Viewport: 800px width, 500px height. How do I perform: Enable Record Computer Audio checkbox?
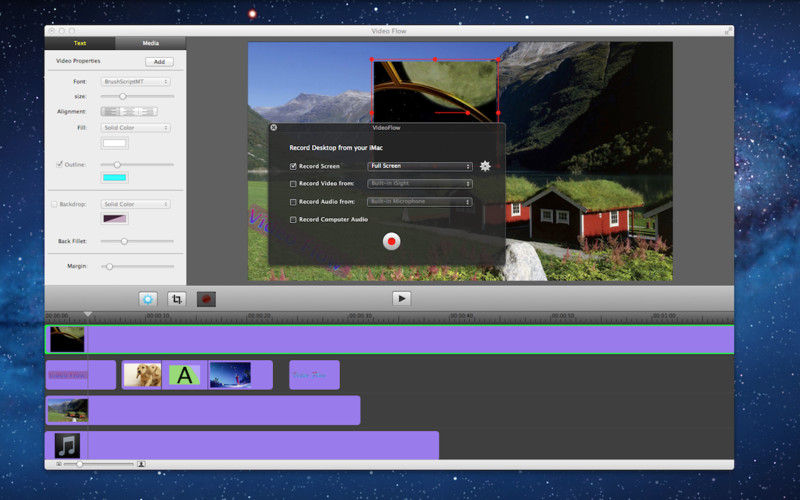293,220
